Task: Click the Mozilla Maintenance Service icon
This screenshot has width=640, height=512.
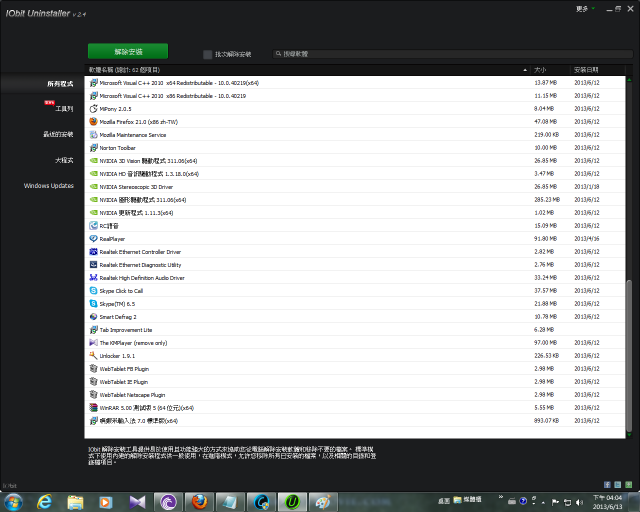Action: 93,135
